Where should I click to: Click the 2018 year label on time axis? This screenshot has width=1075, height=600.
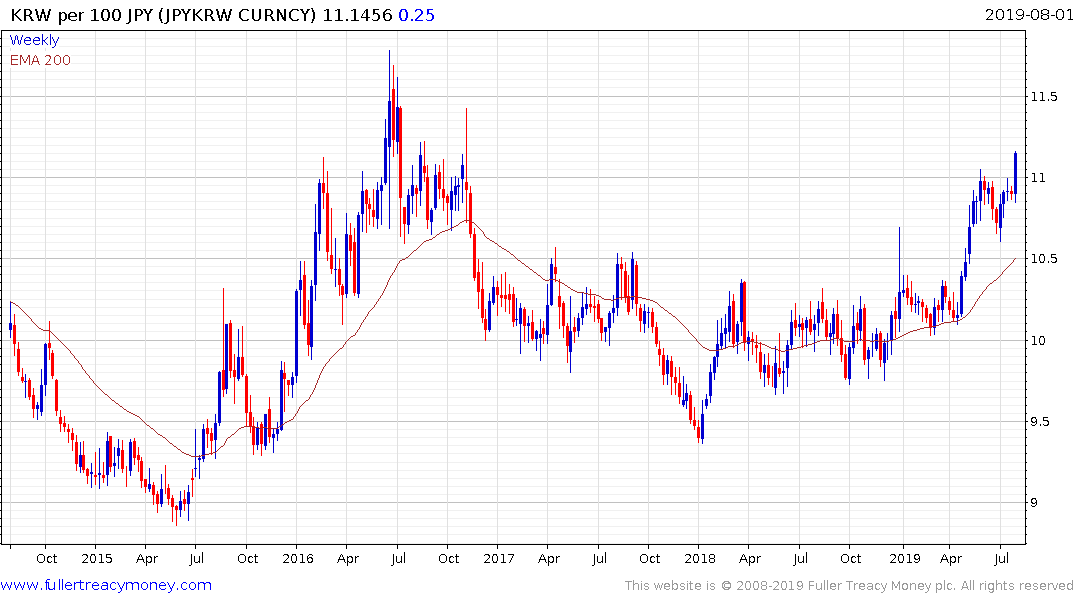point(699,558)
